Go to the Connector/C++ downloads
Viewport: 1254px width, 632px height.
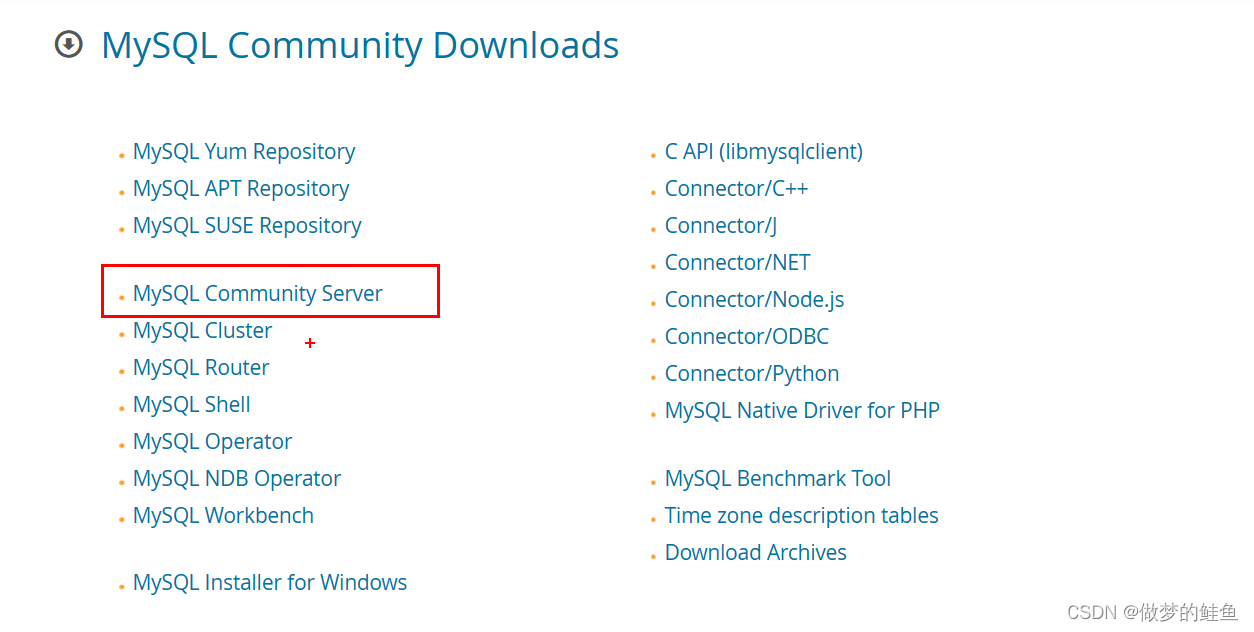pyautogui.click(x=737, y=189)
